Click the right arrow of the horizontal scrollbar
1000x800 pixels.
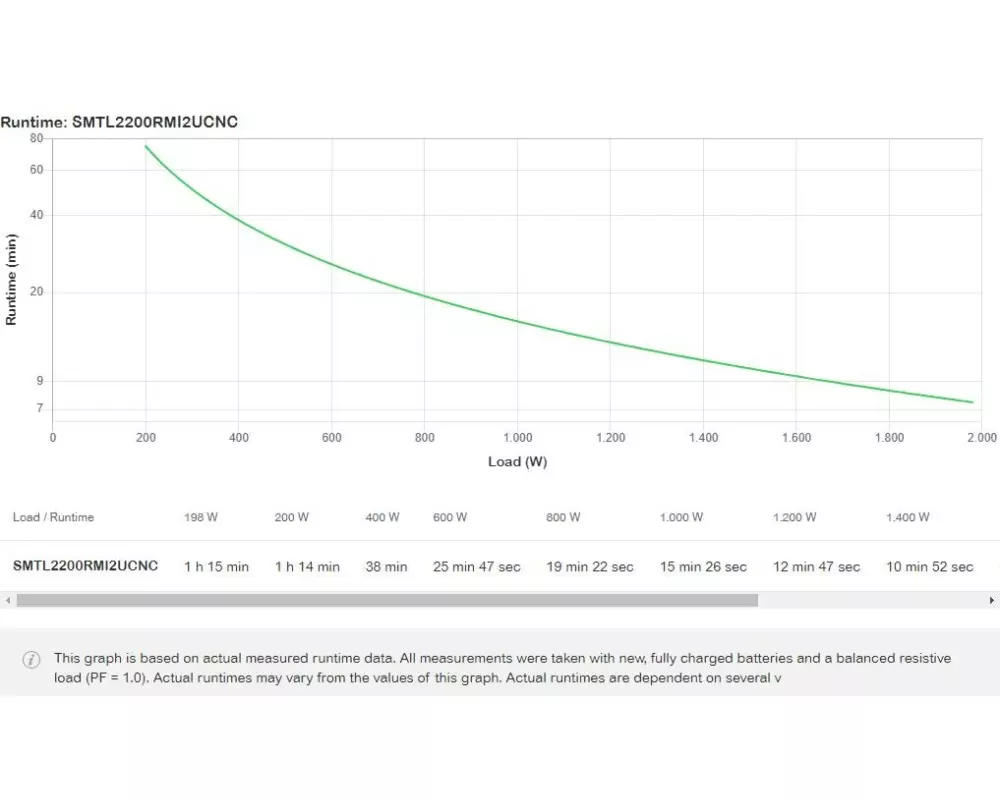992,600
